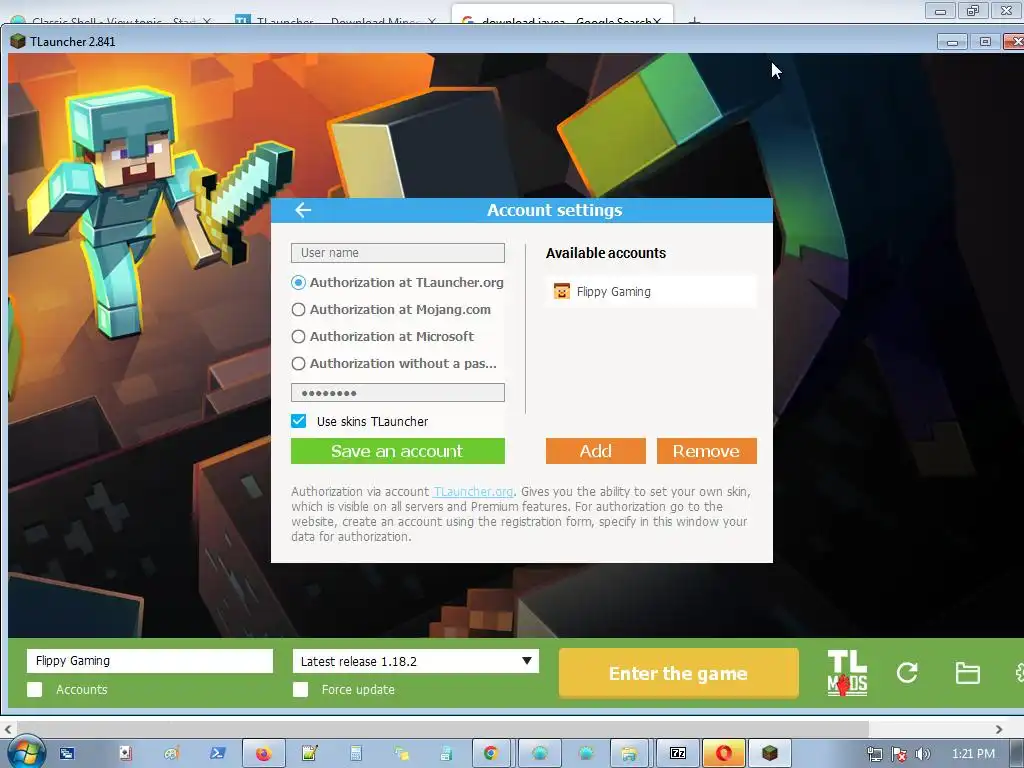
Task: Click the horizontal scrollbar left arrow
Action: 8,729
